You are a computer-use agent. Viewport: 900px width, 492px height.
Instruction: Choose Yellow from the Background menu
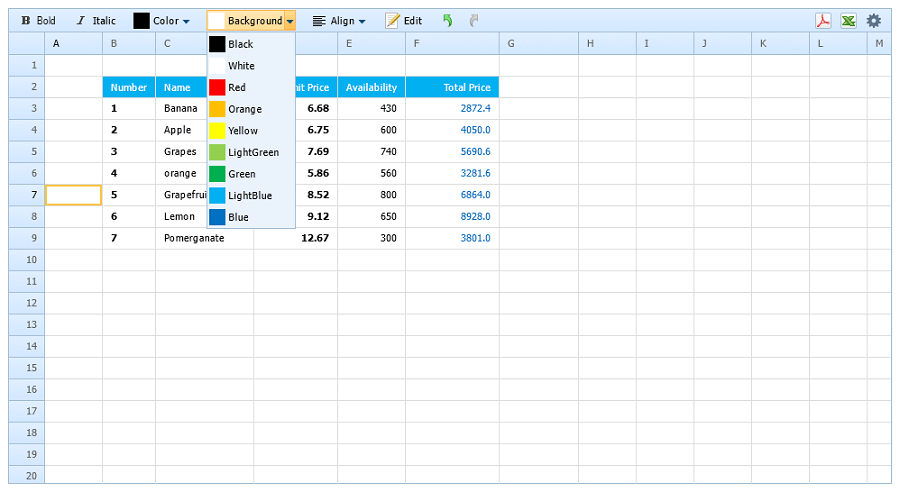click(x=251, y=131)
